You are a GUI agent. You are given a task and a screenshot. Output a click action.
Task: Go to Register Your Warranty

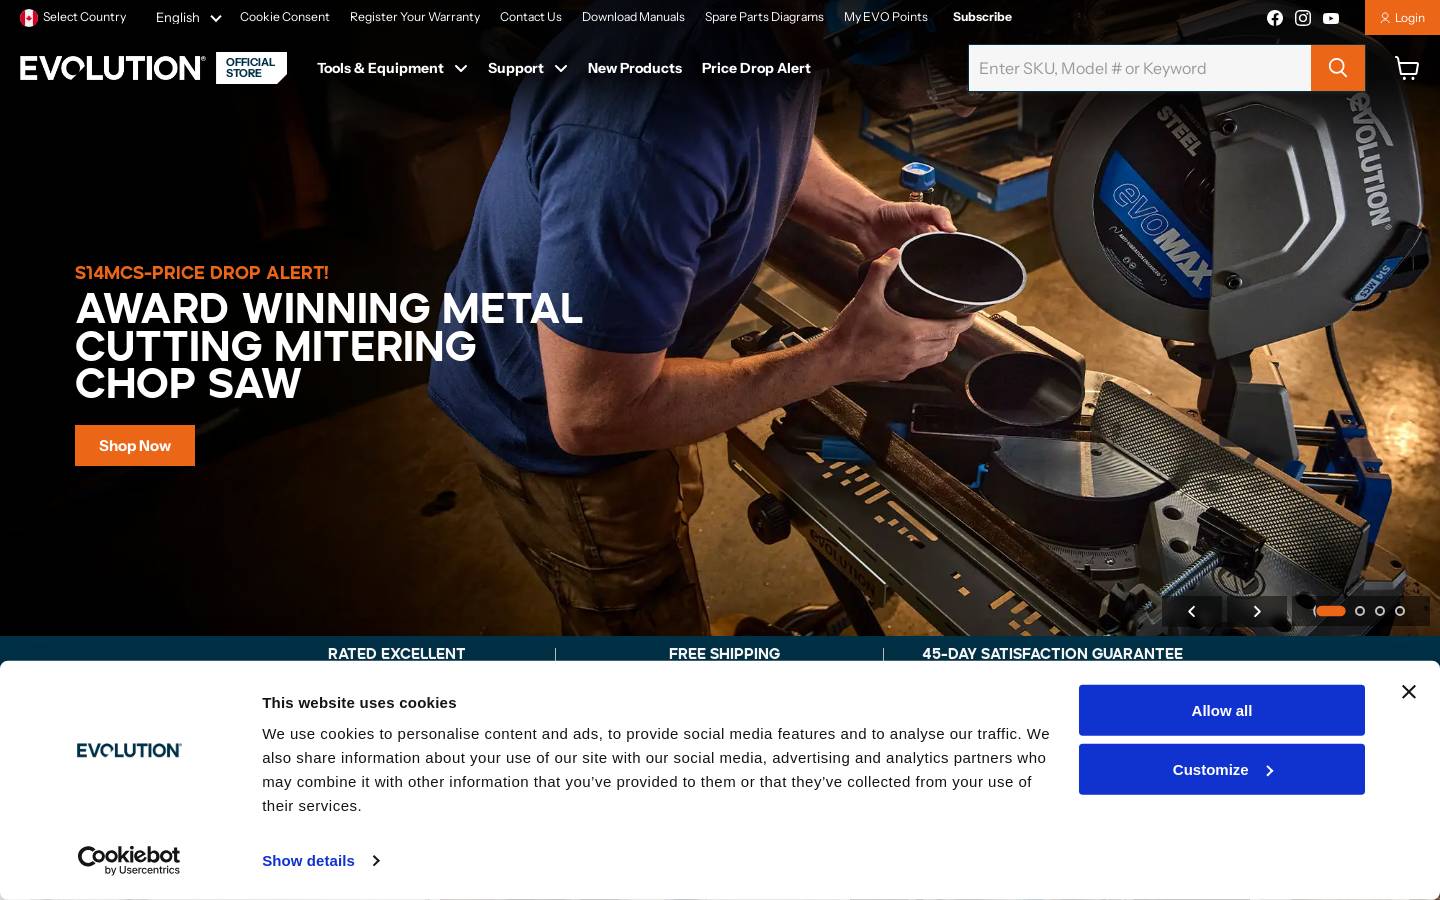415,17
